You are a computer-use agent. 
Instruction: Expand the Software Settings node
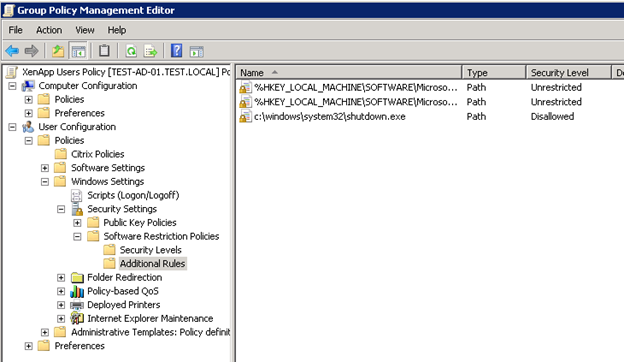pos(45,168)
